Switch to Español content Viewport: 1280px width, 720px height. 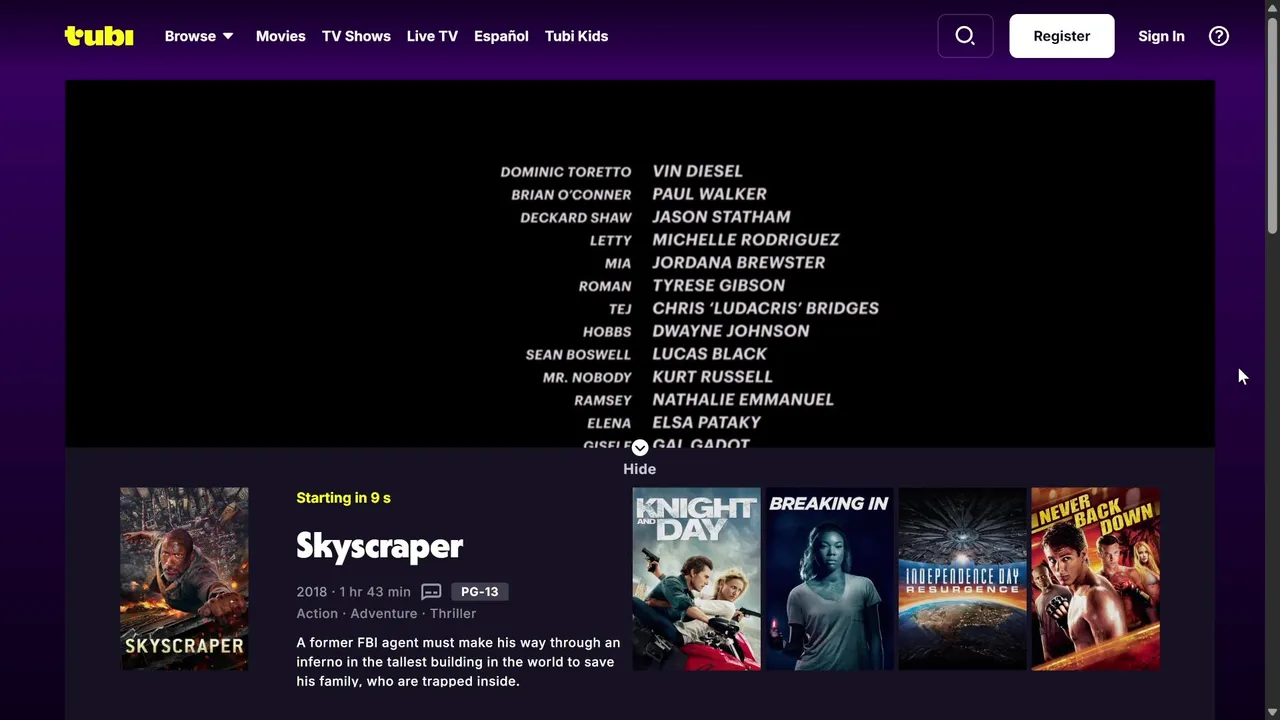(501, 36)
